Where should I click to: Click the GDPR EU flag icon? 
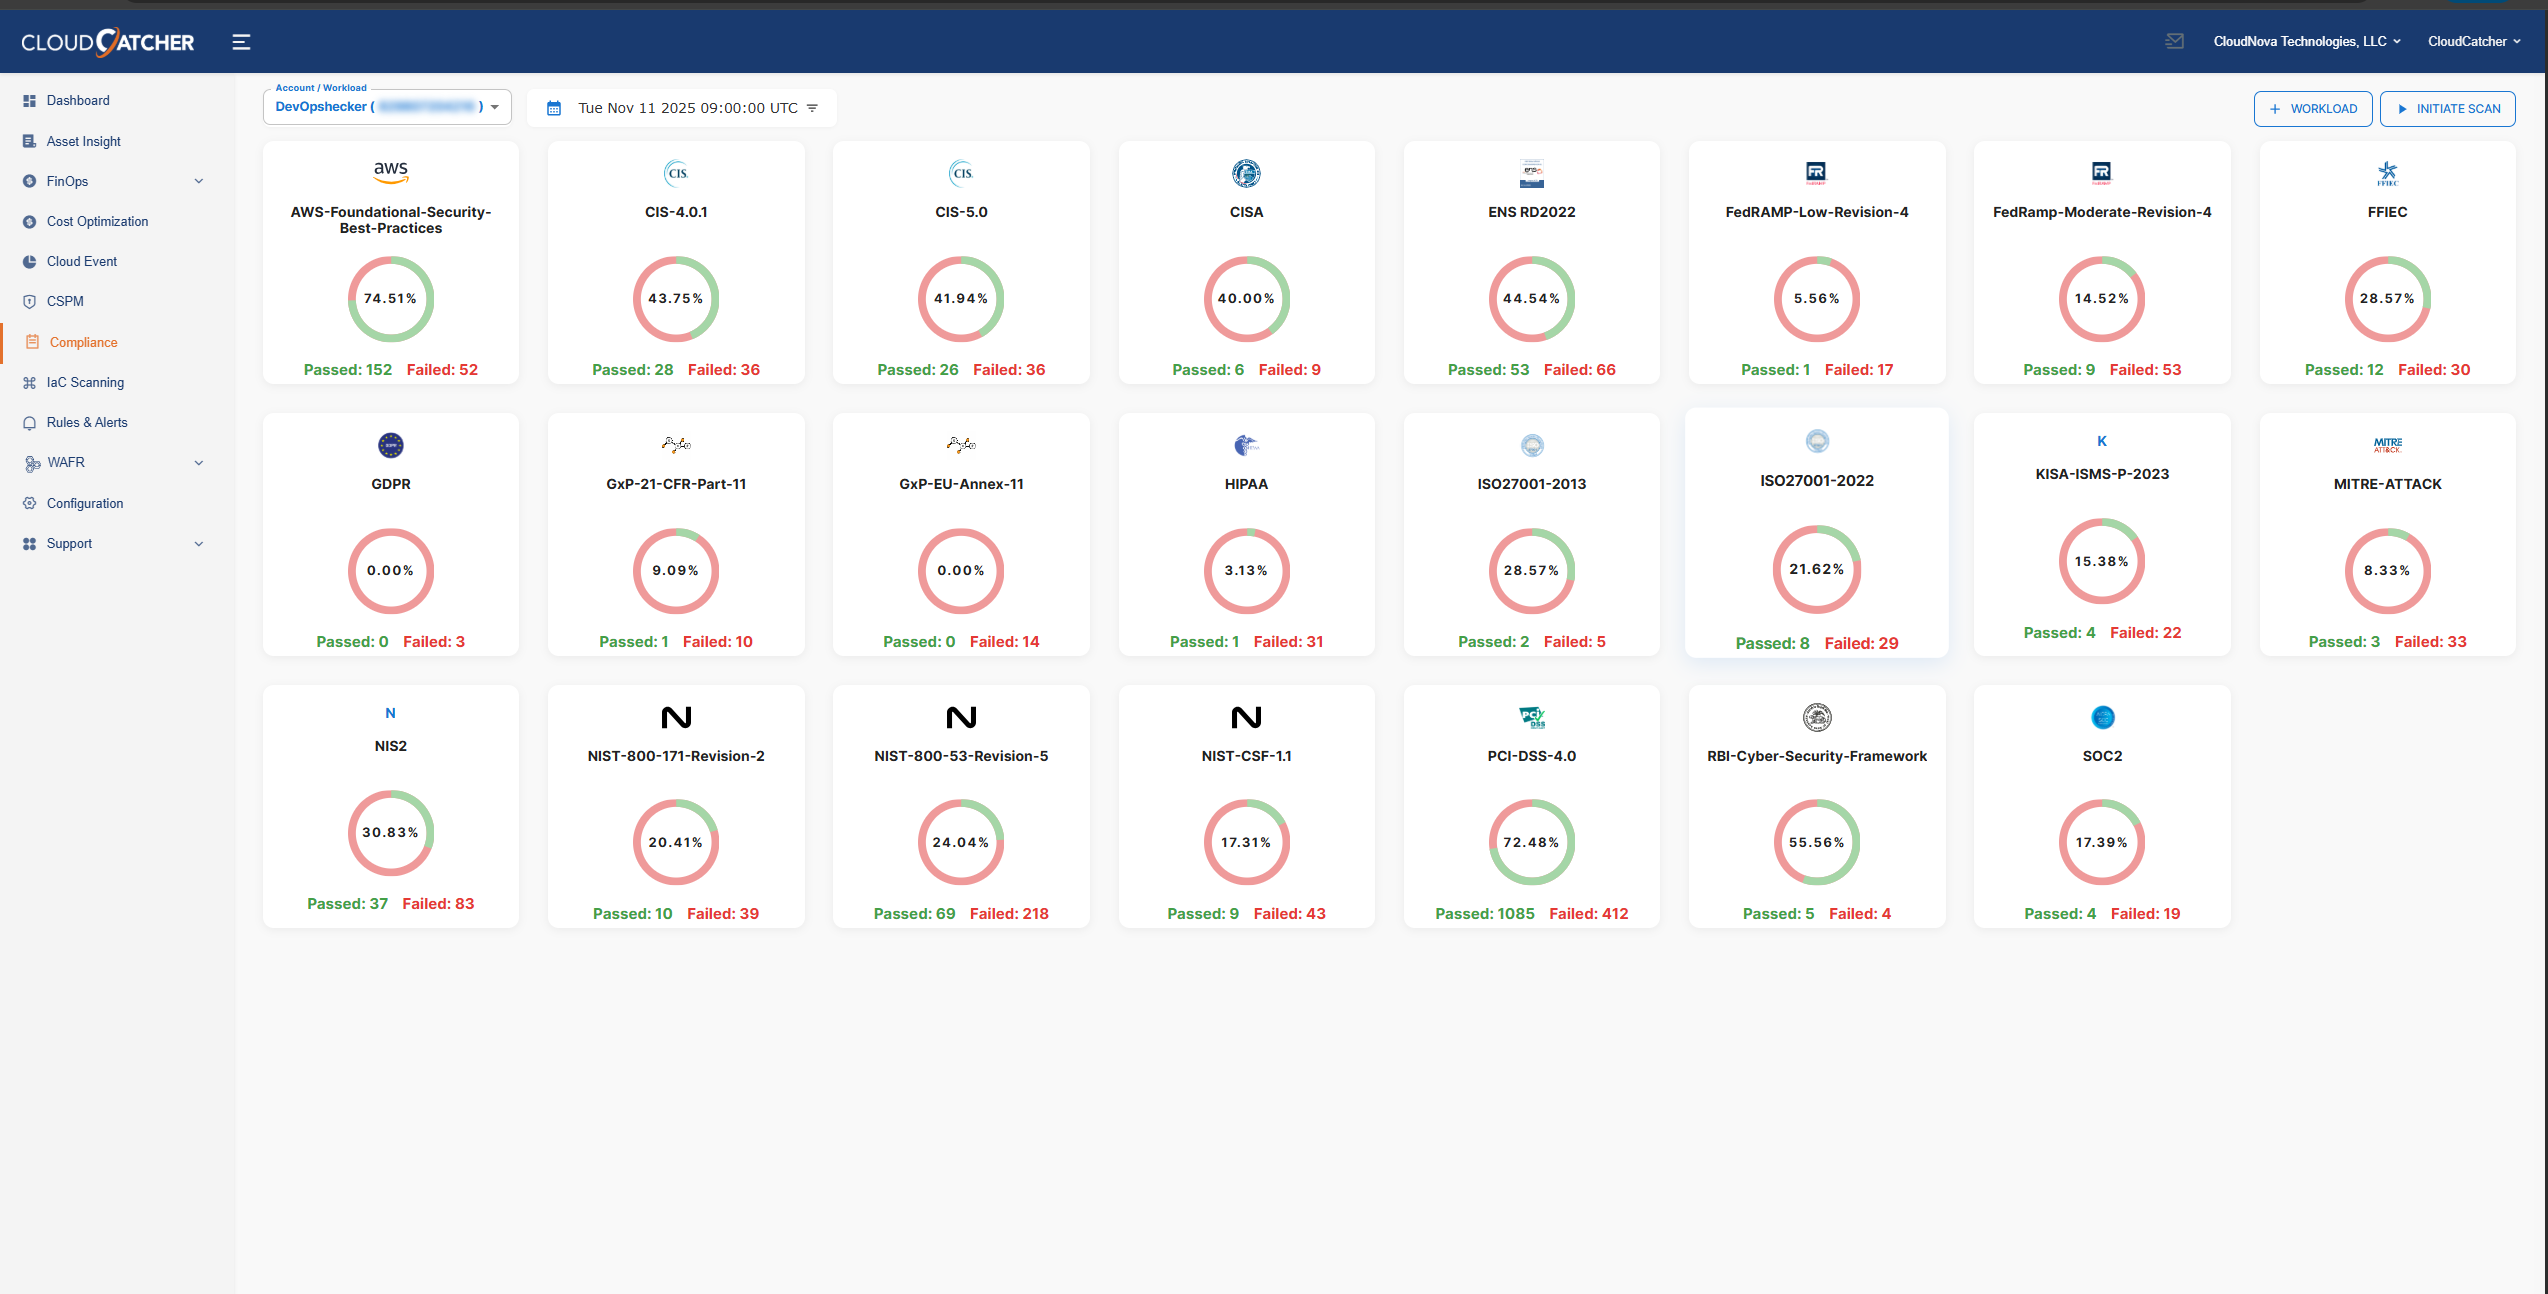(390, 445)
